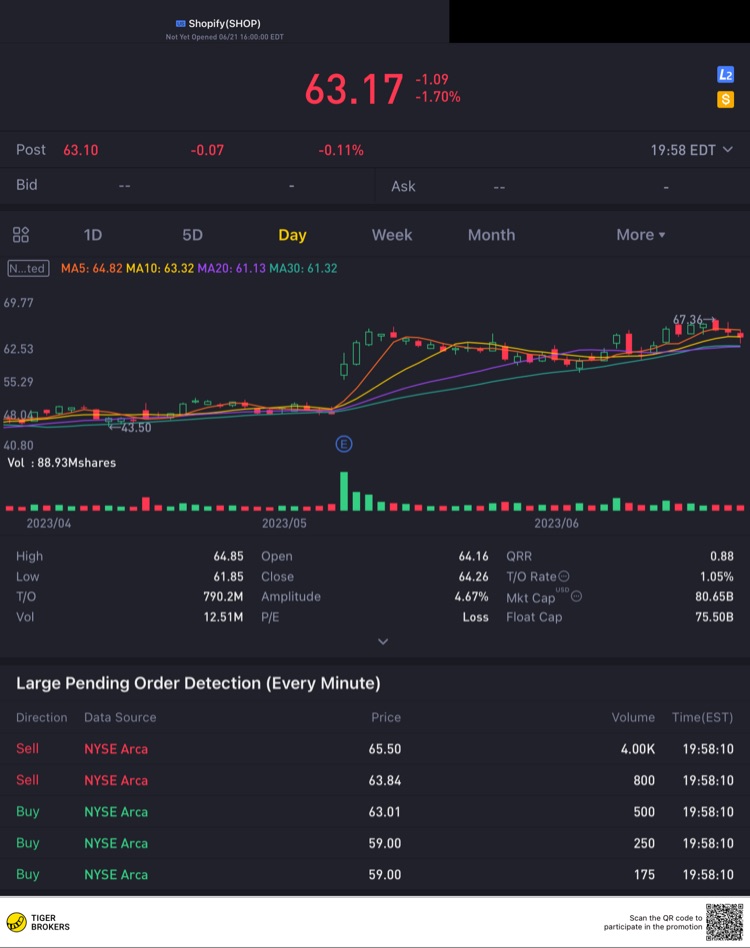750x948 pixels.
Task: Tap the T/O Rate info icon
Action: [x=564, y=576]
